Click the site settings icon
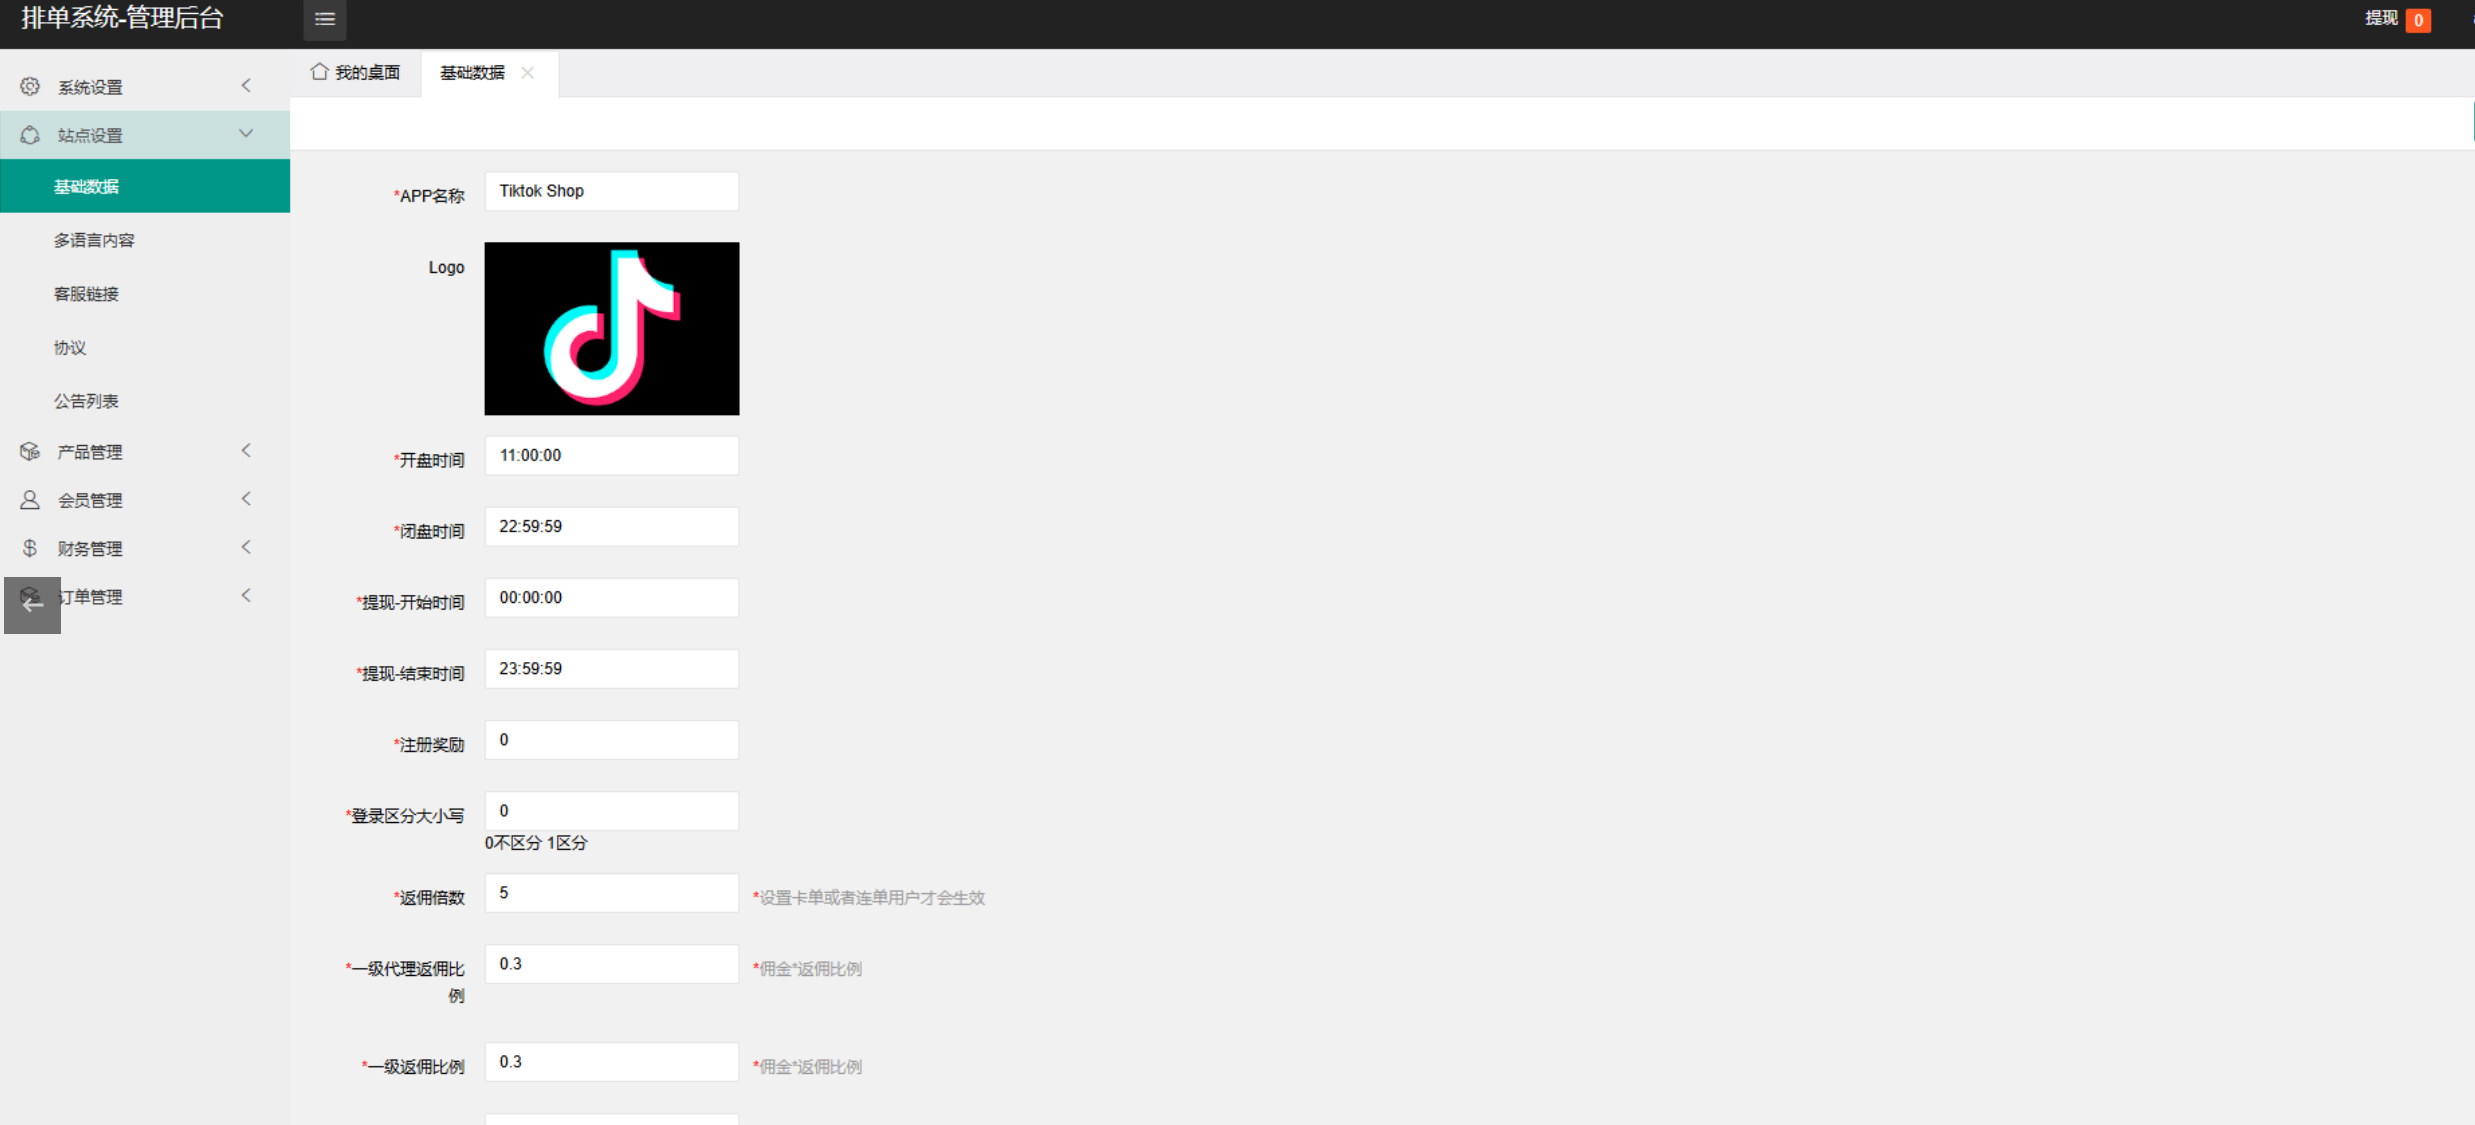Viewport: 2475px width, 1125px height. point(30,135)
